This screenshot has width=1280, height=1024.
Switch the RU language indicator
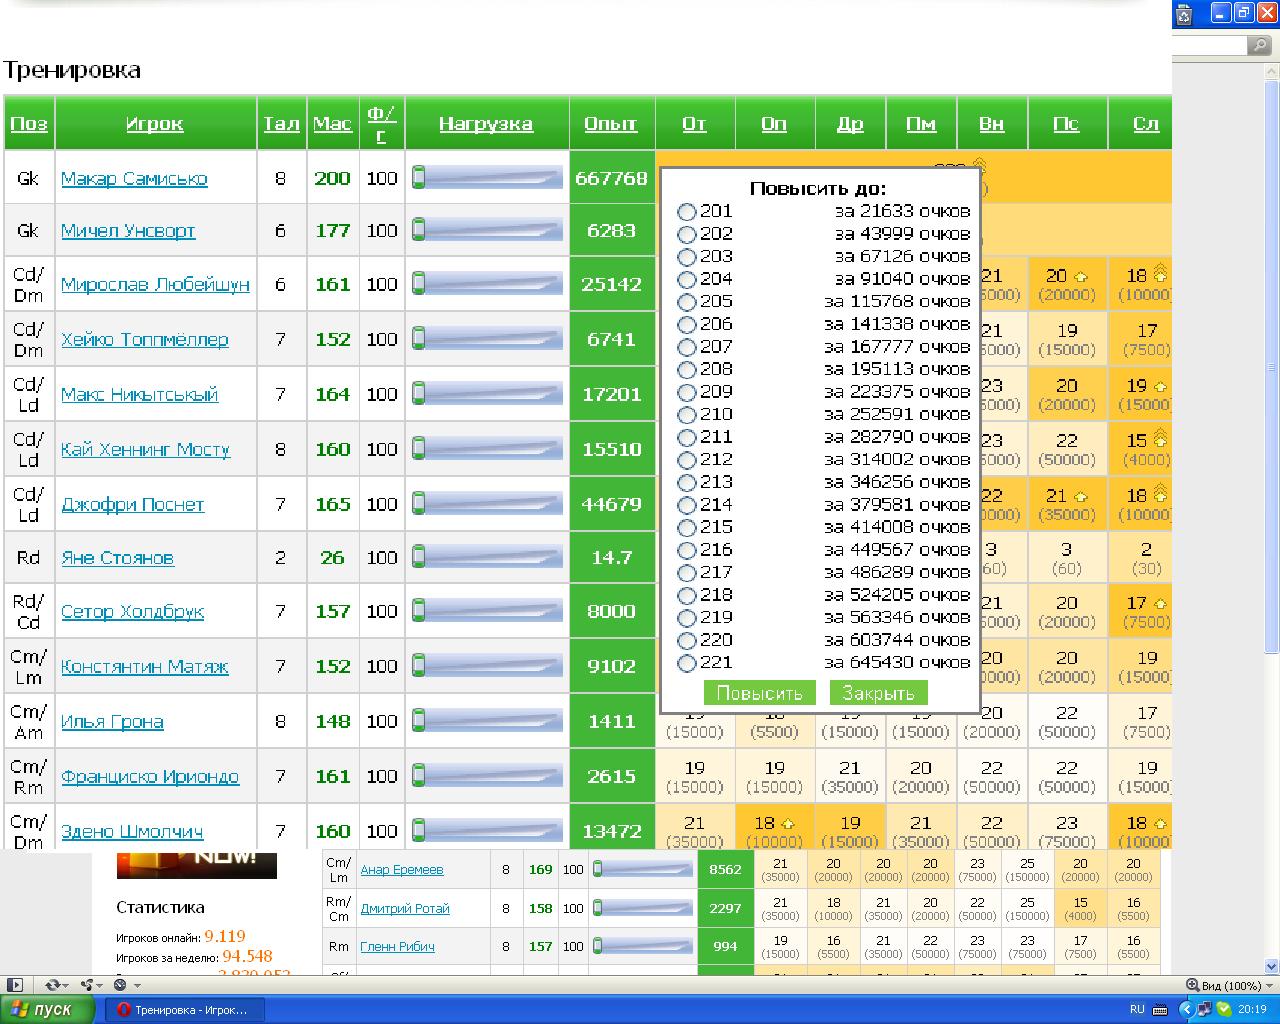(x=1137, y=1010)
